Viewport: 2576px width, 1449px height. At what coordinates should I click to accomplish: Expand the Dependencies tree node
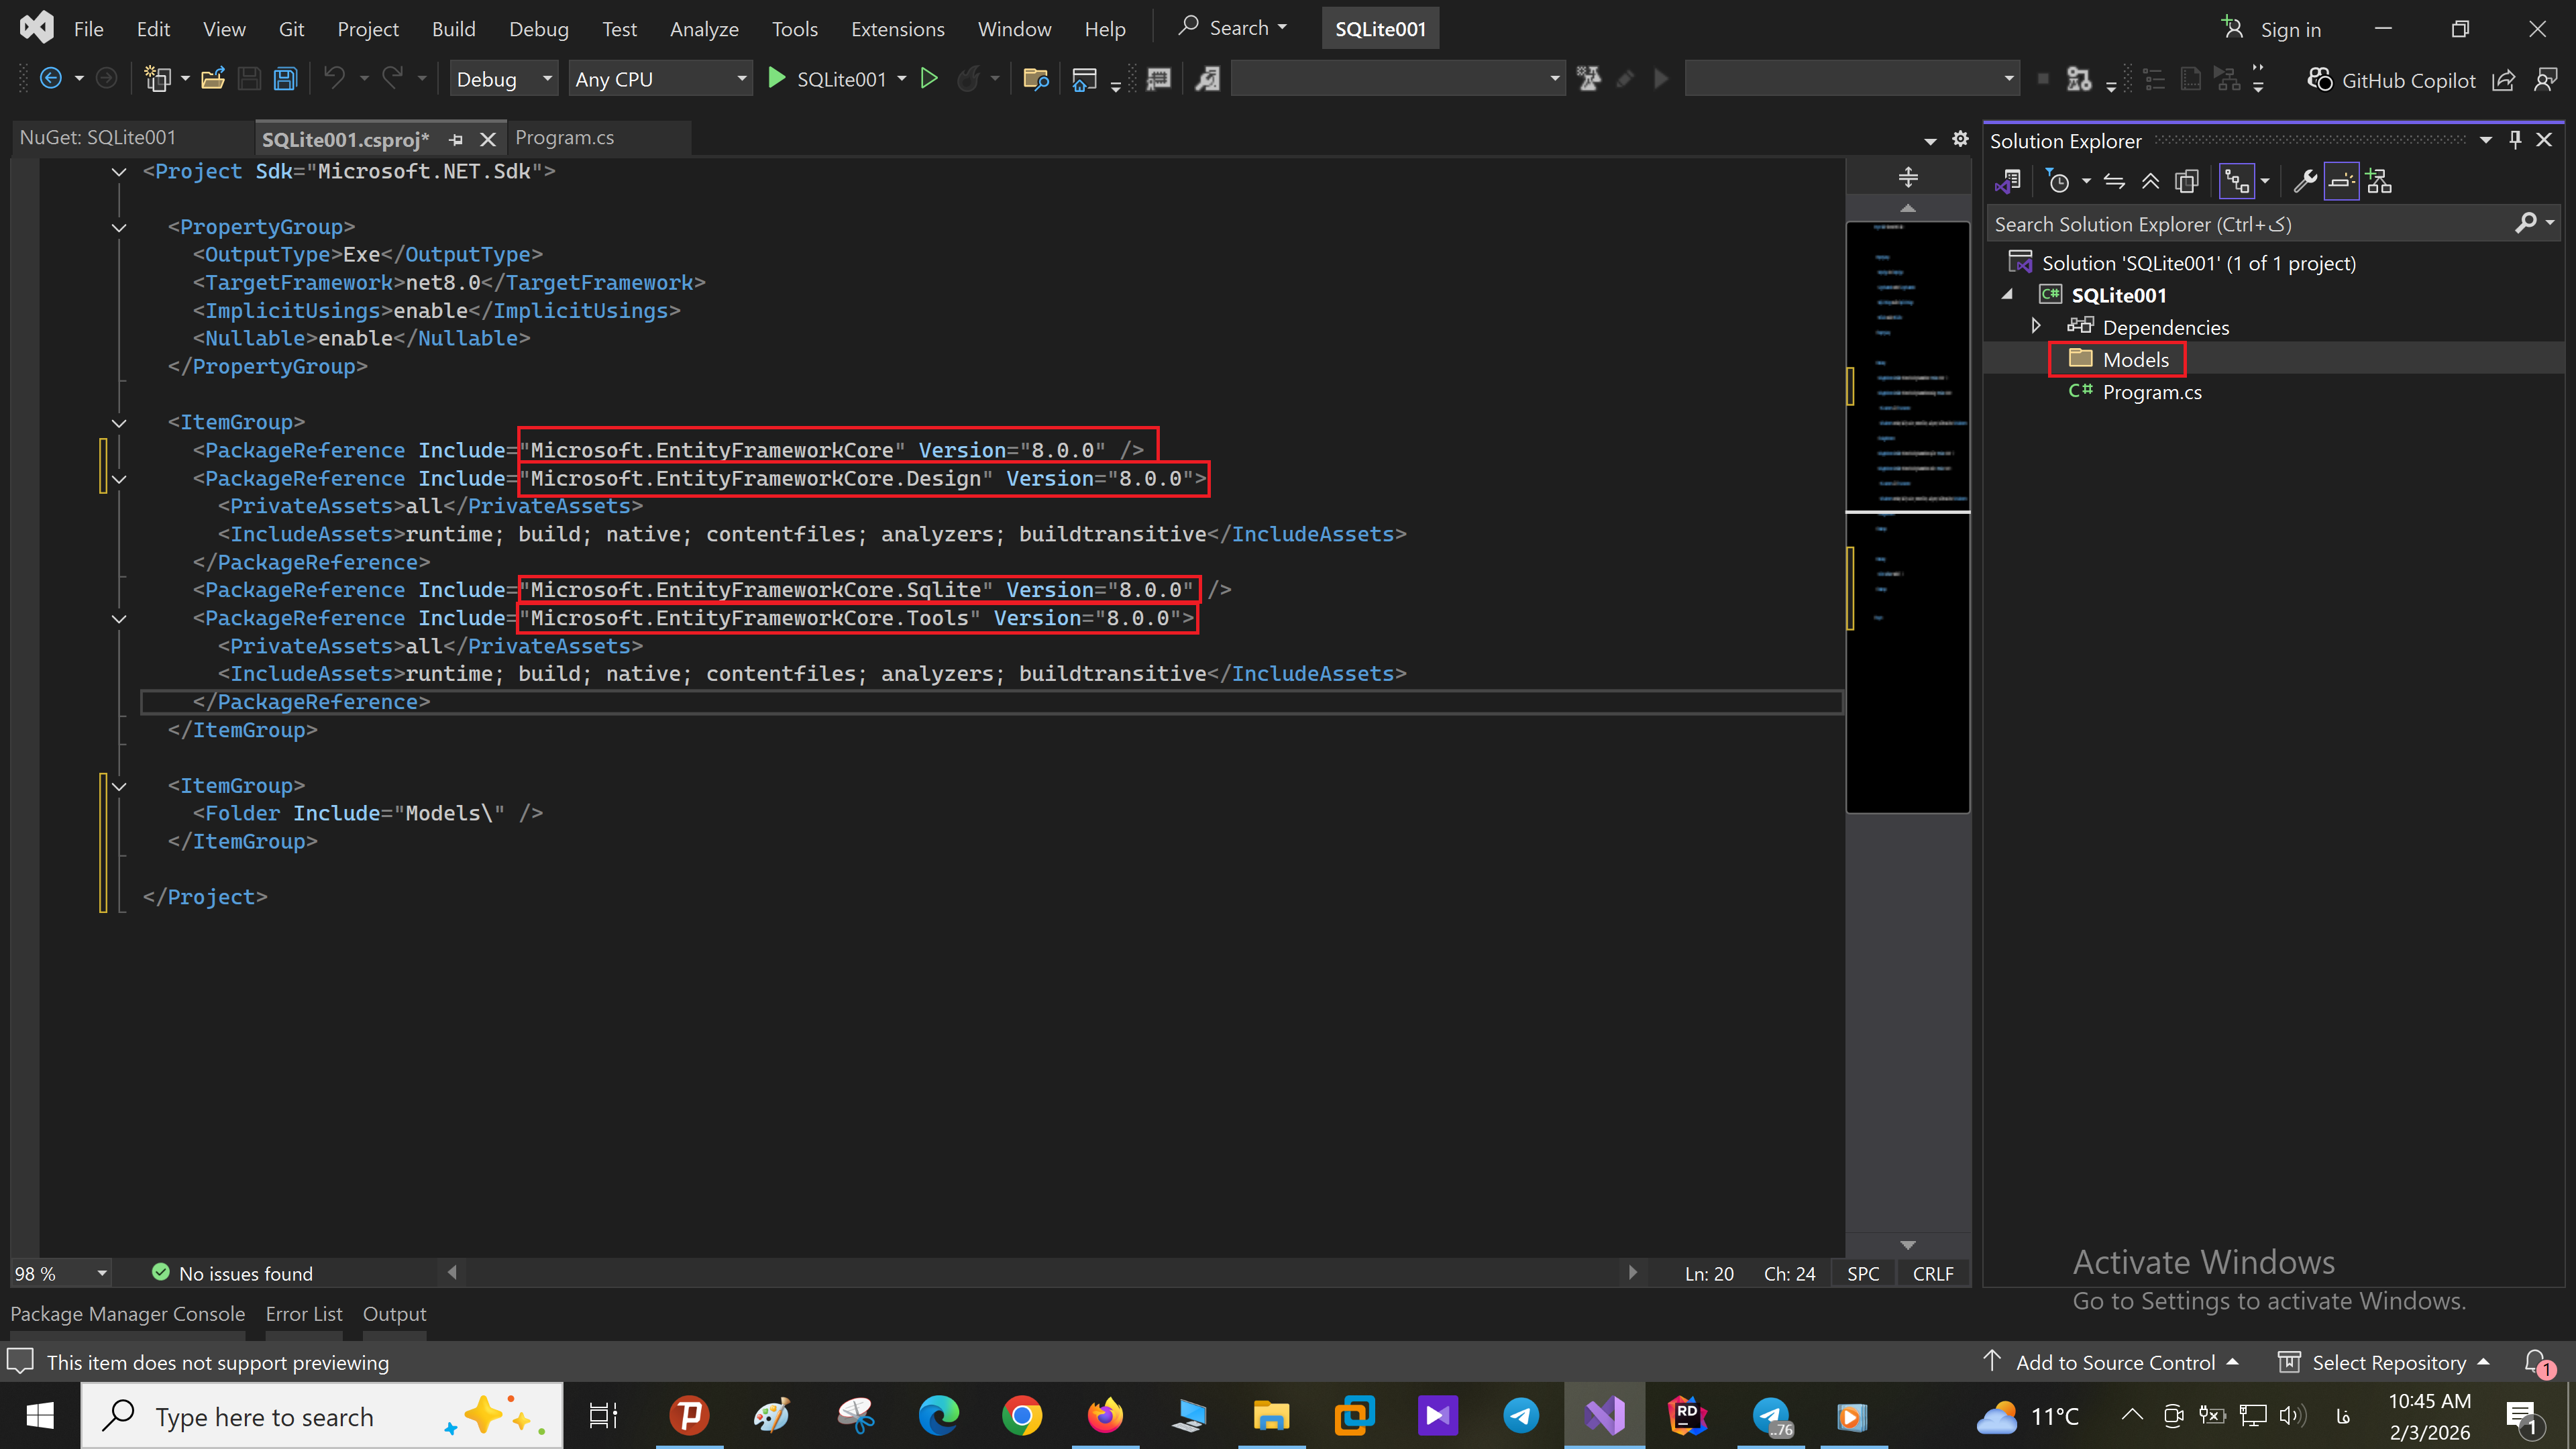[x=2035, y=326]
